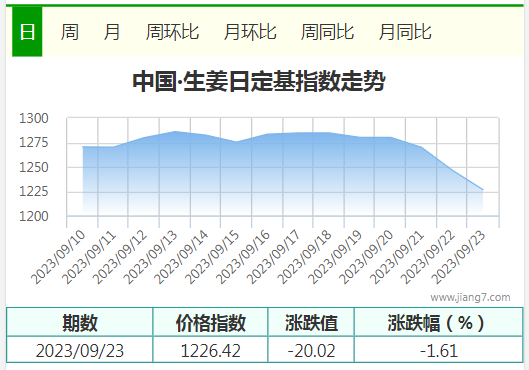Click the 2023/09/20 x-axis date label
529x370 pixels.
366,257
